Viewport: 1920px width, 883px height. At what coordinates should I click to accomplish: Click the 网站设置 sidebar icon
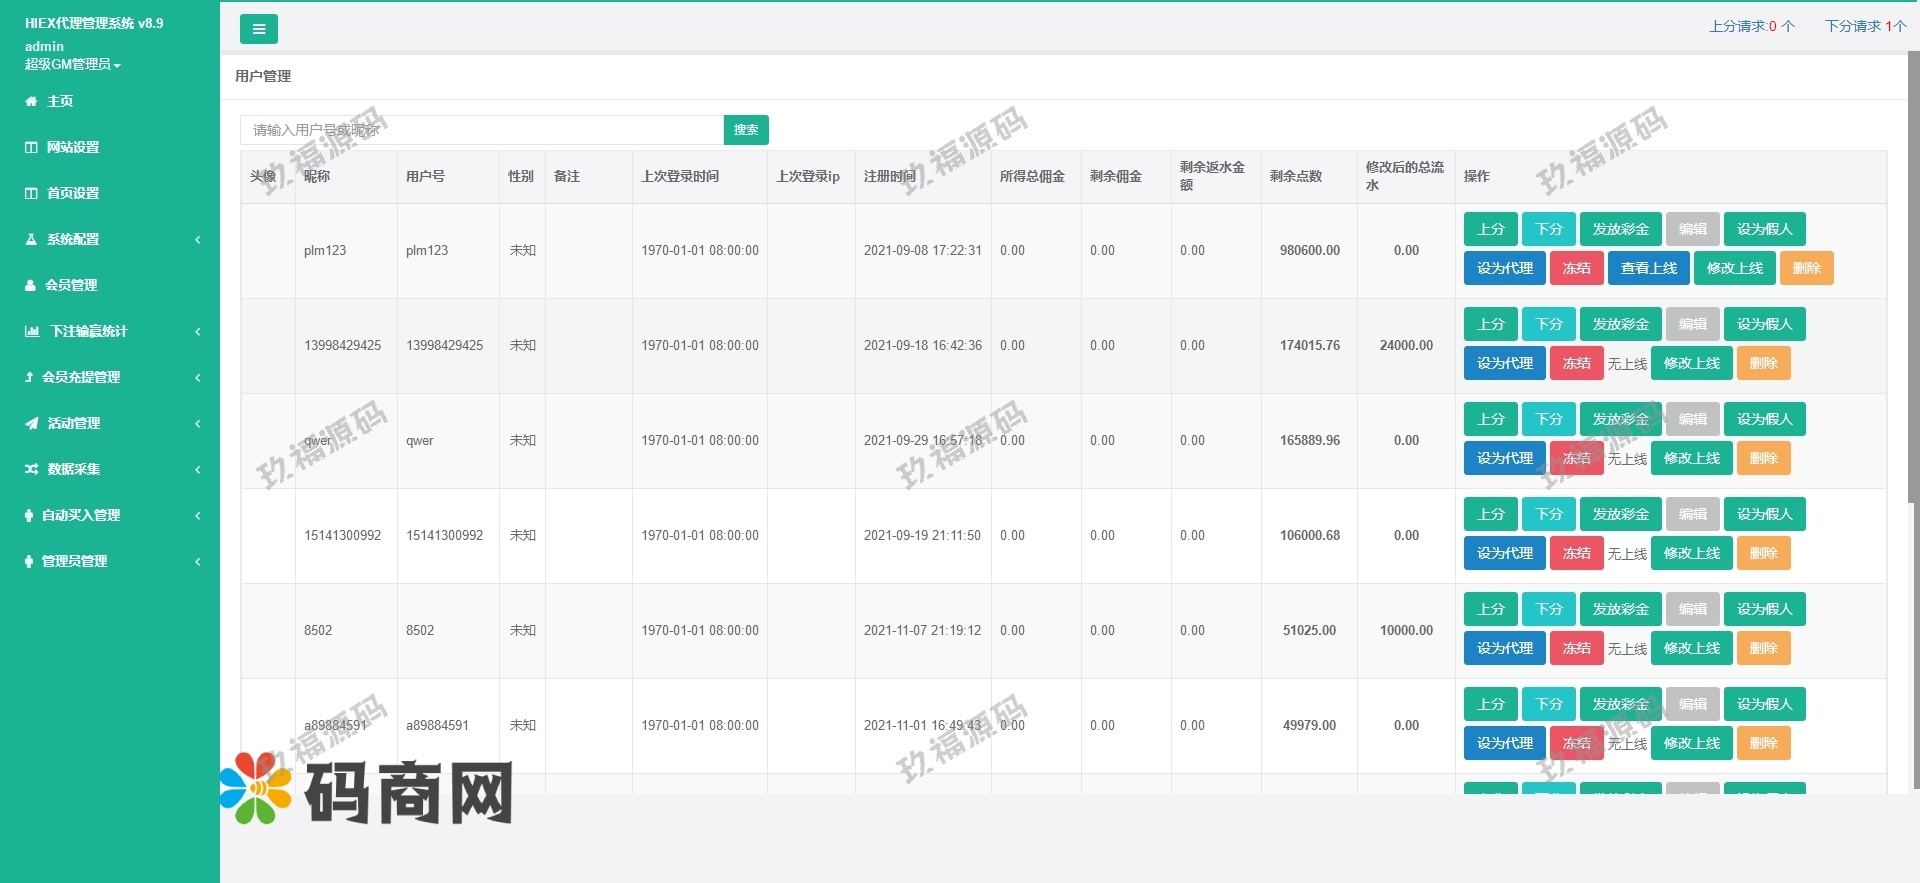tap(31, 147)
